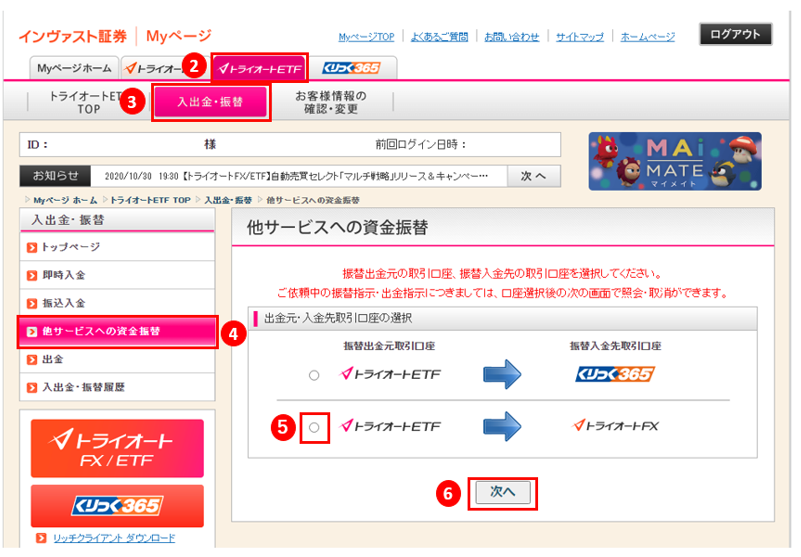Open 即時入金 in the side menu

(x=117, y=275)
